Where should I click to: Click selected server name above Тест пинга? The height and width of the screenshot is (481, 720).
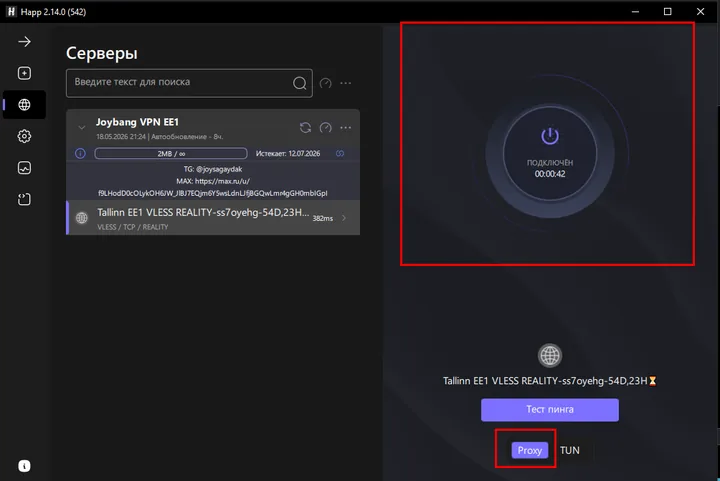545,381
